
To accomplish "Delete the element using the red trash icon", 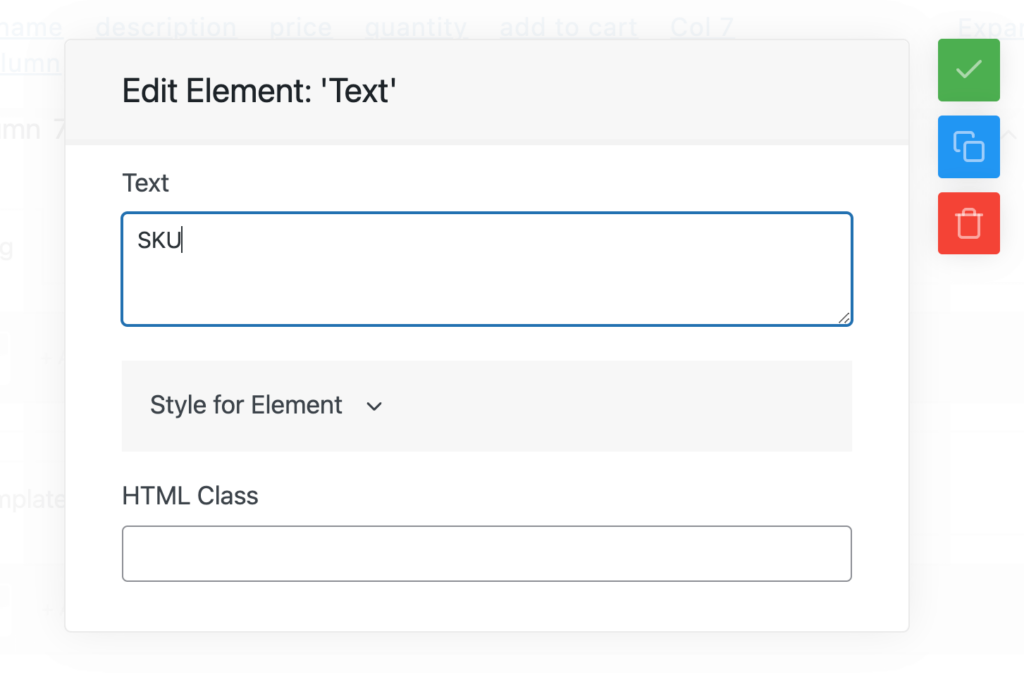I will coord(967,222).
